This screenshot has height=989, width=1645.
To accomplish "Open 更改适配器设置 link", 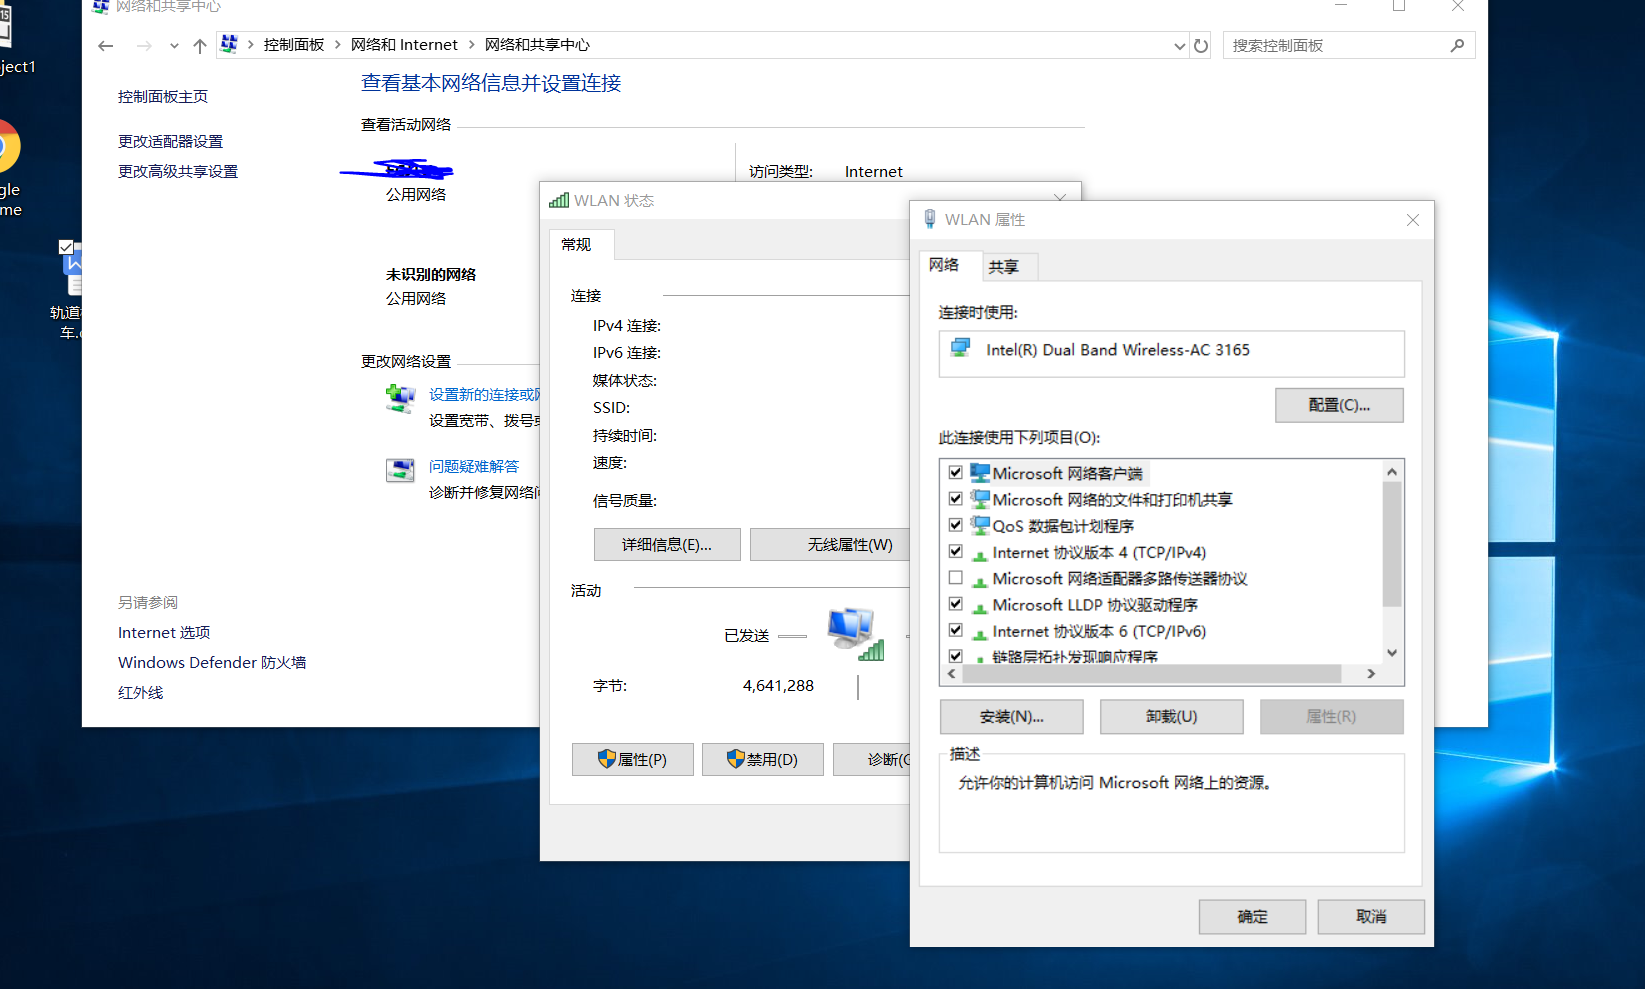I will 170,142.
